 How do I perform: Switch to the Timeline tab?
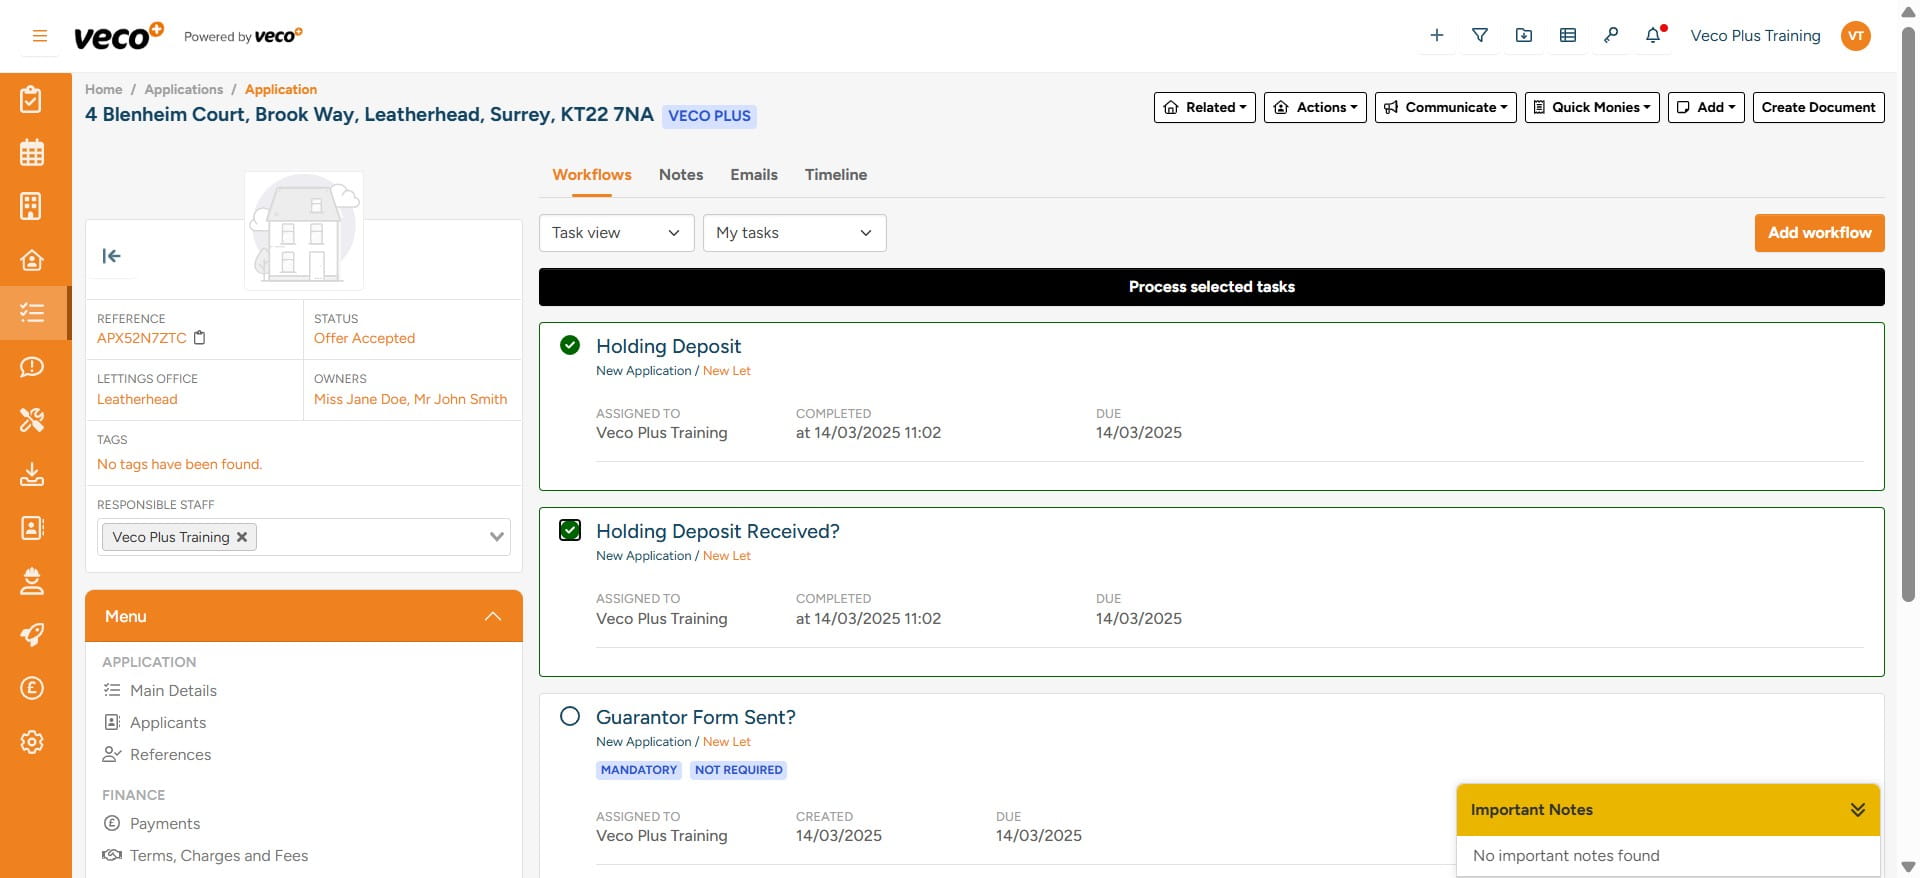coord(836,174)
